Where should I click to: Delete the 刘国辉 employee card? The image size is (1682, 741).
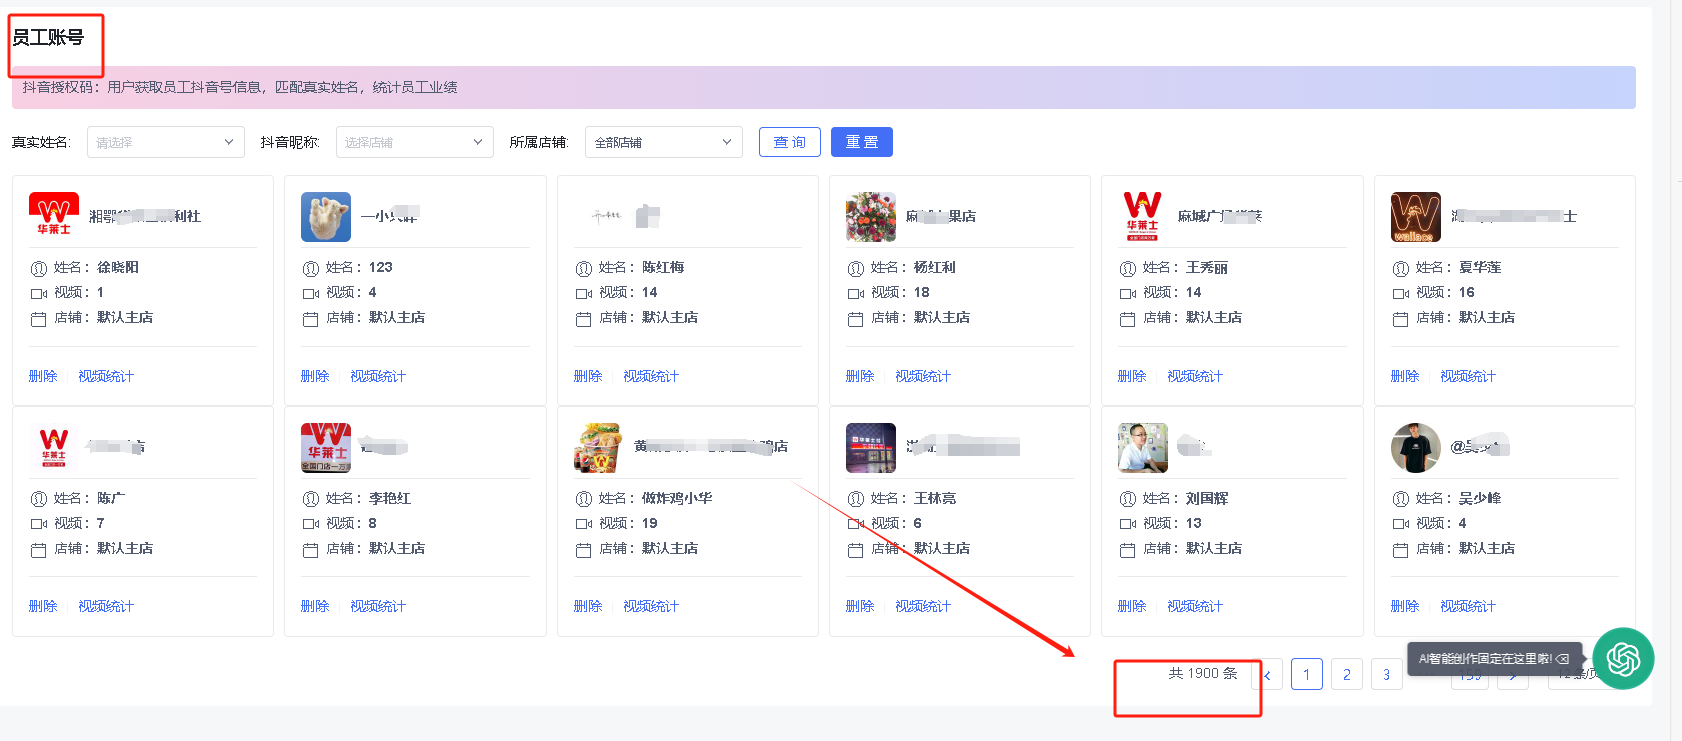(x=1132, y=606)
